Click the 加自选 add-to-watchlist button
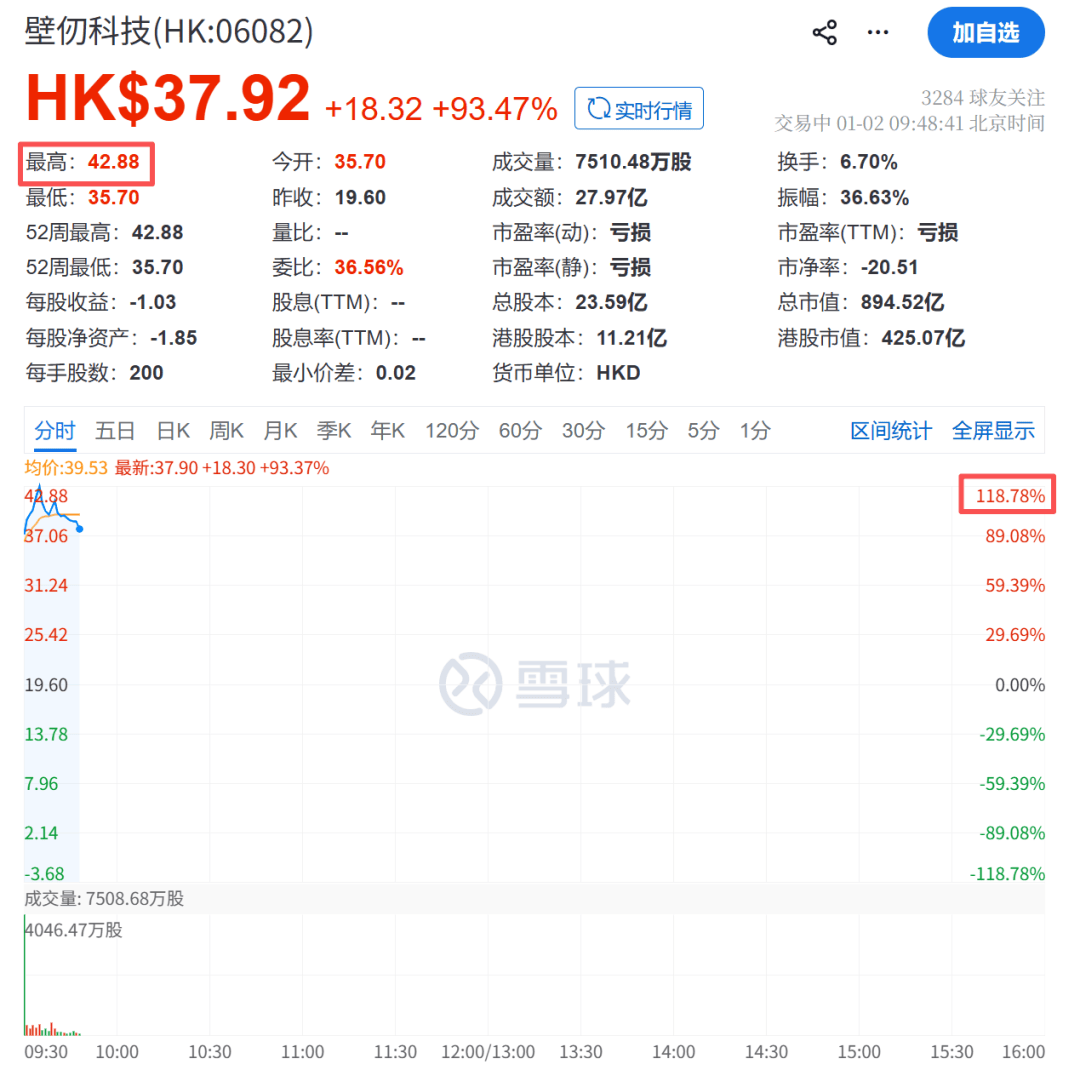The image size is (1080, 1070). 986,32
